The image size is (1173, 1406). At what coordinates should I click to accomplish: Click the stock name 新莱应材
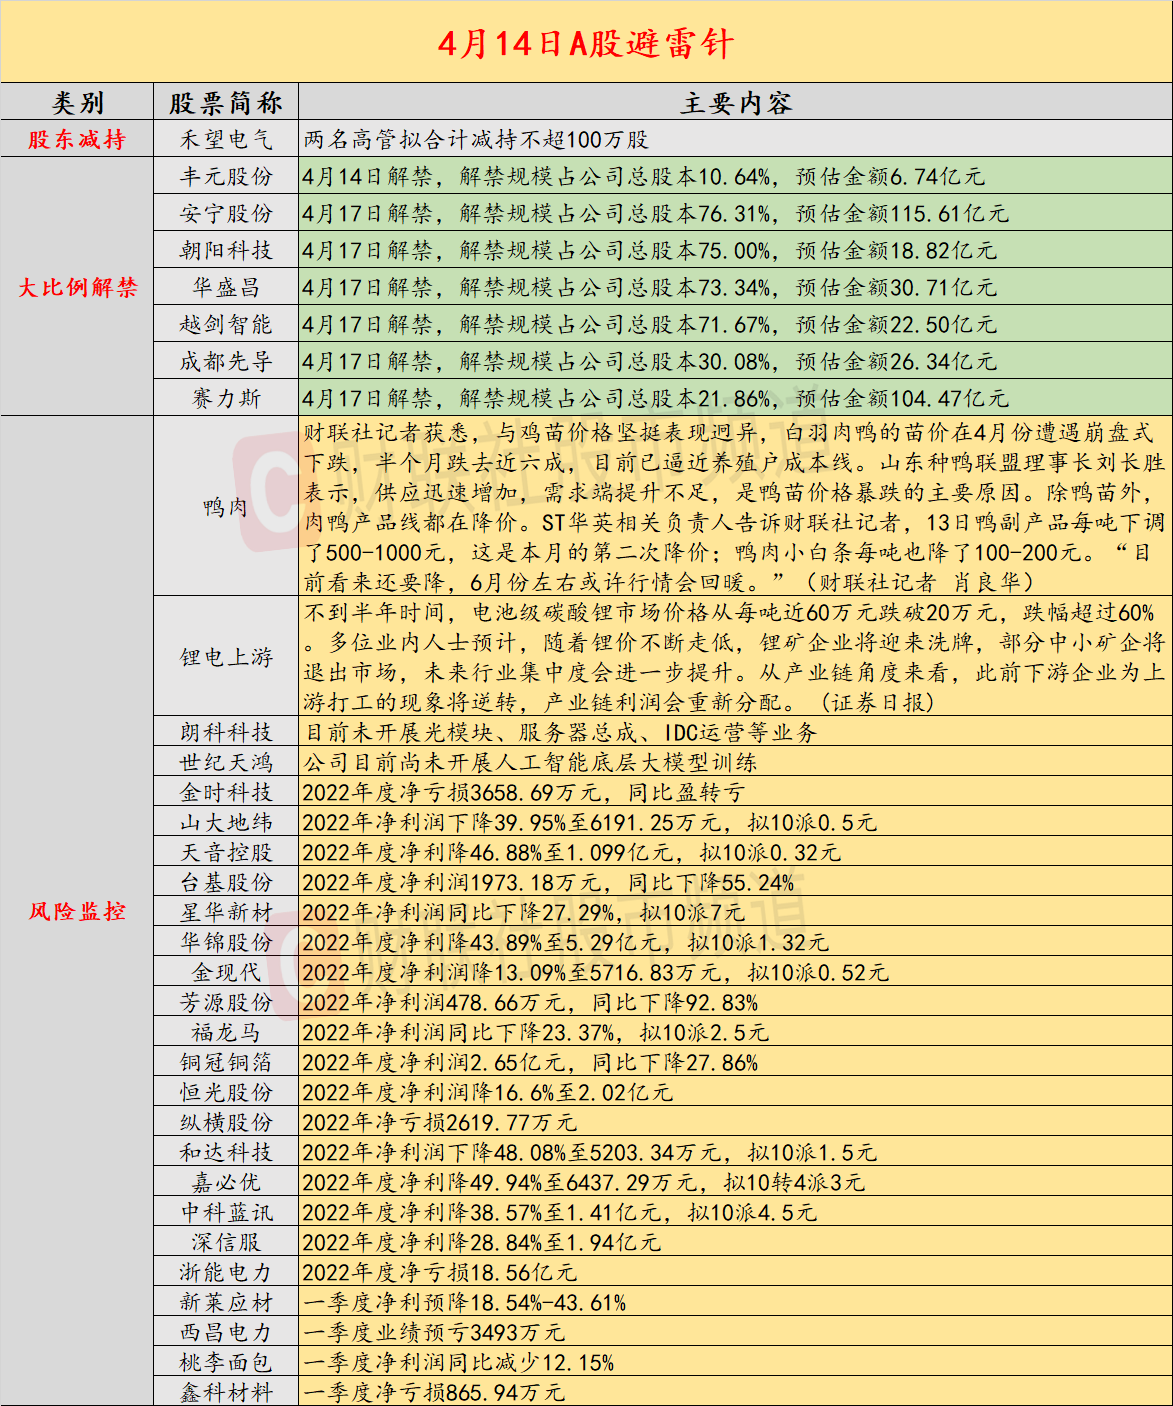click(226, 1303)
